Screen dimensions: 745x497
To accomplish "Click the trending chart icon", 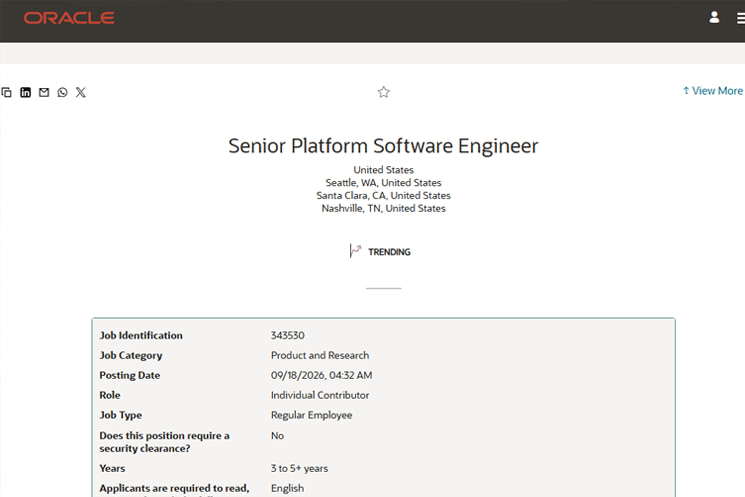I will point(355,251).
